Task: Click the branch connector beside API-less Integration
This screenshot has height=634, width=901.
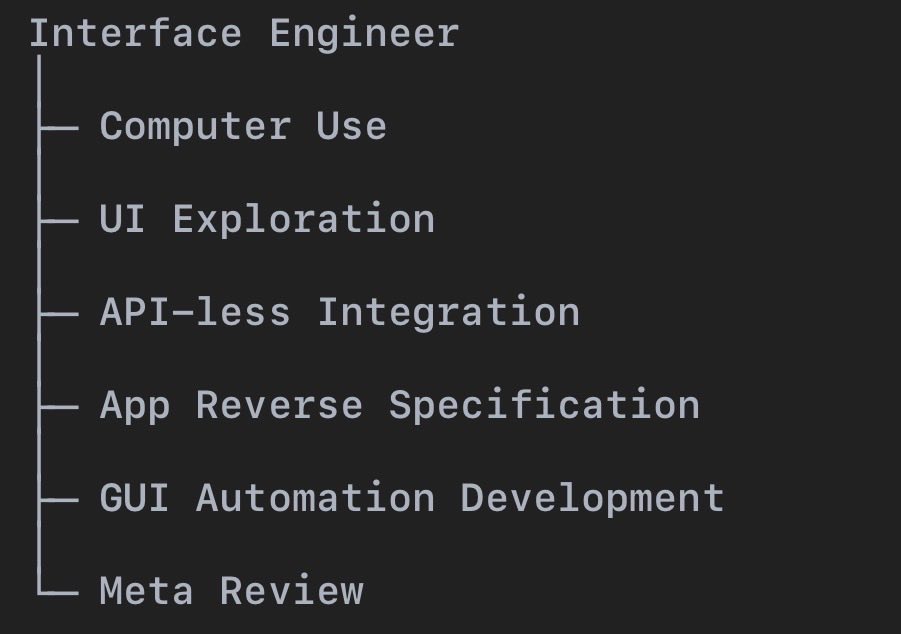Action: pos(57,314)
